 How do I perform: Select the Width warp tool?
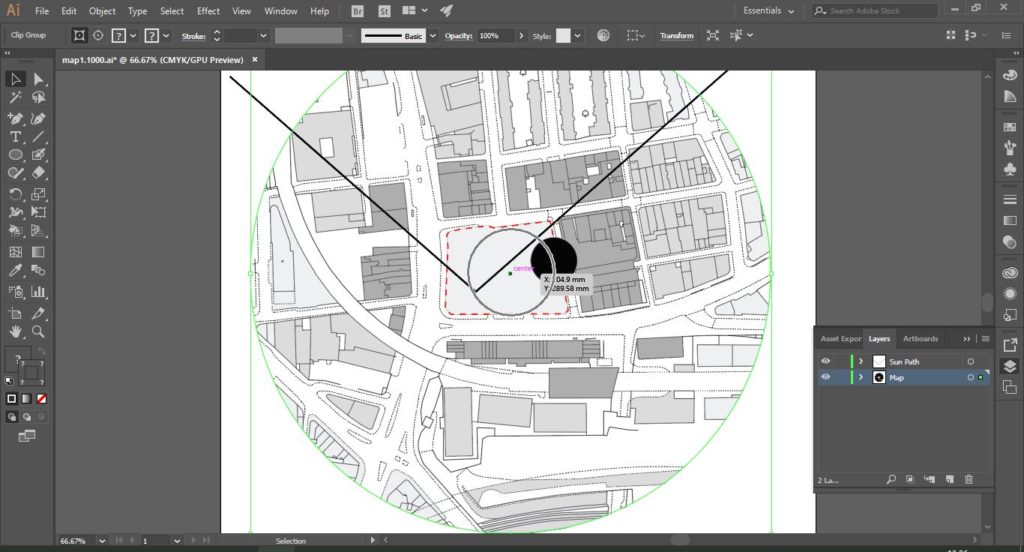click(x=15, y=212)
